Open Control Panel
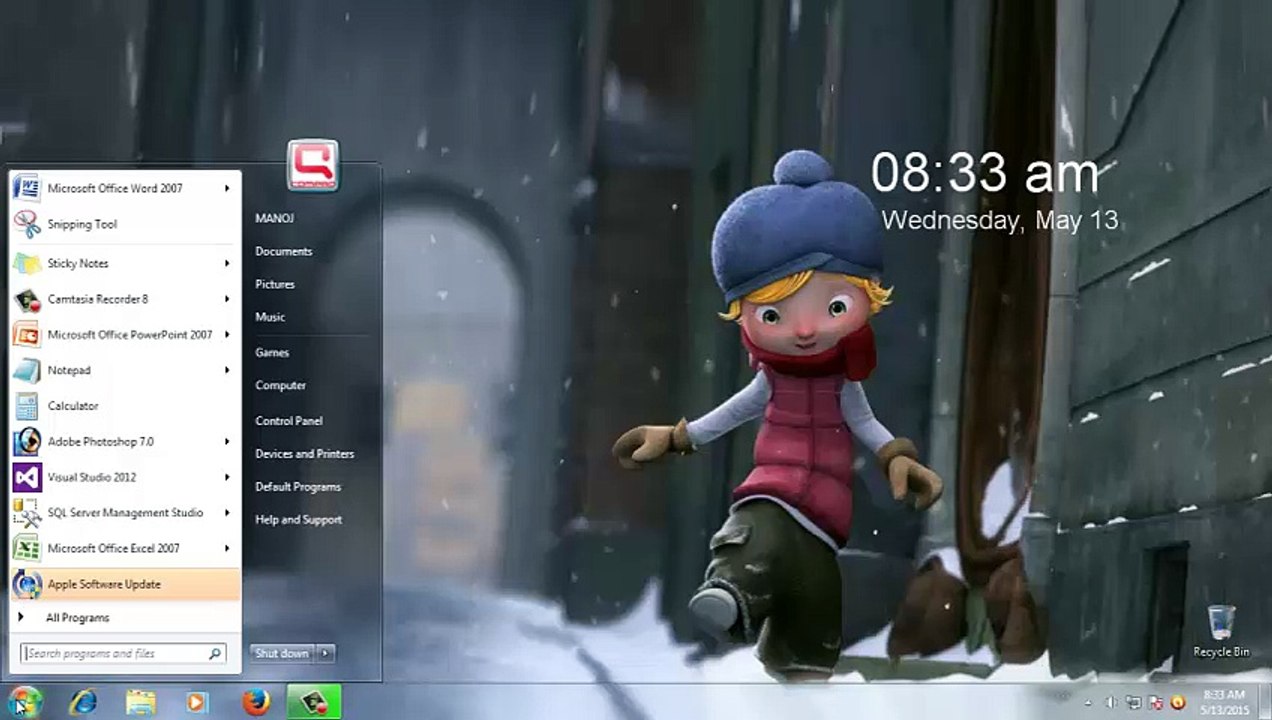This screenshot has height=720, width=1272. coord(289,421)
